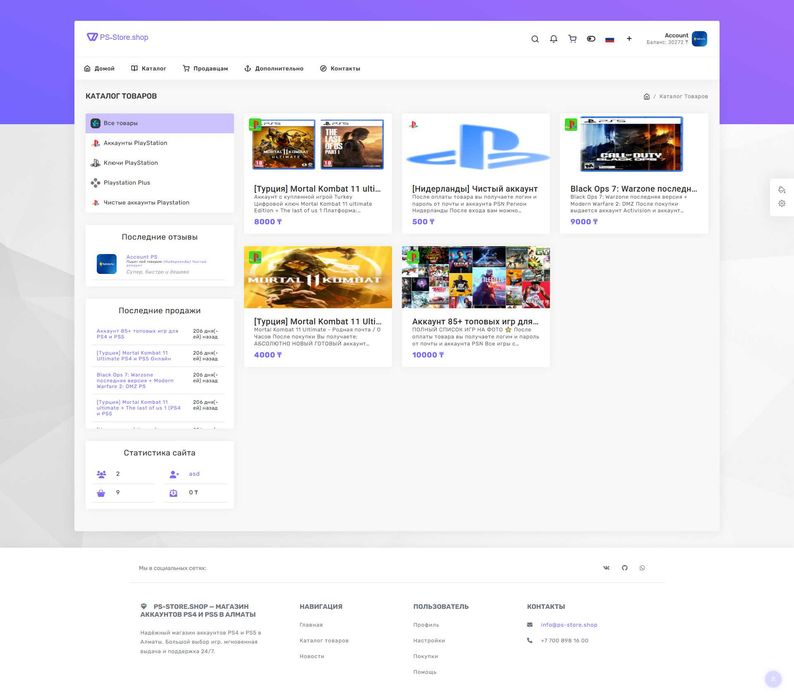This screenshot has height=700, width=794.
Task: Click Каталог Товаров breadcrumb text
Action: coord(684,96)
